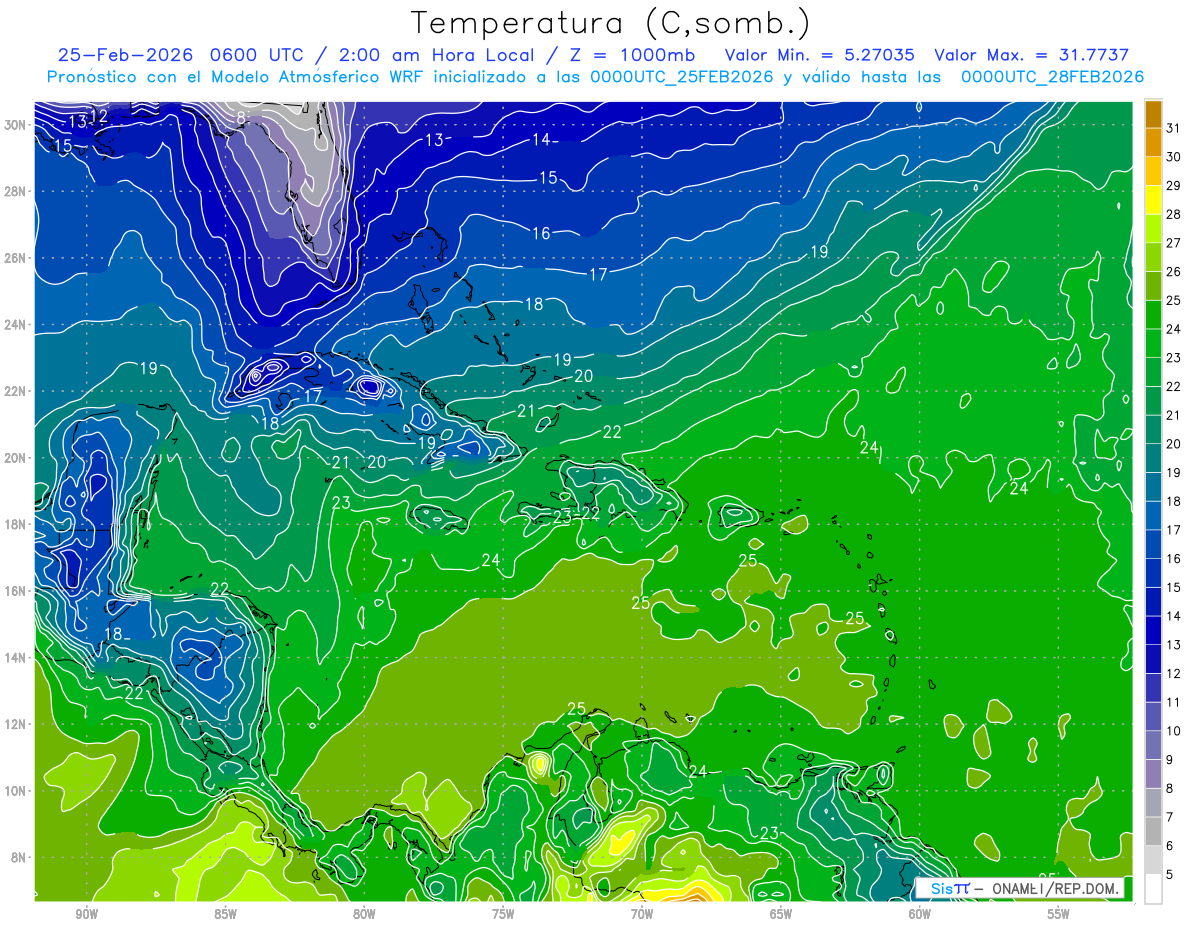Screen dimensions: 1200x927
Task: Select the legend scale number 10
Action: (x=1174, y=731)
